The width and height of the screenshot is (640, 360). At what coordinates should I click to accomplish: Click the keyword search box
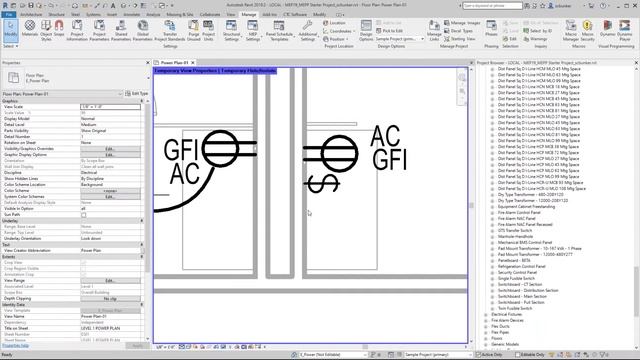tap(492, 6)
